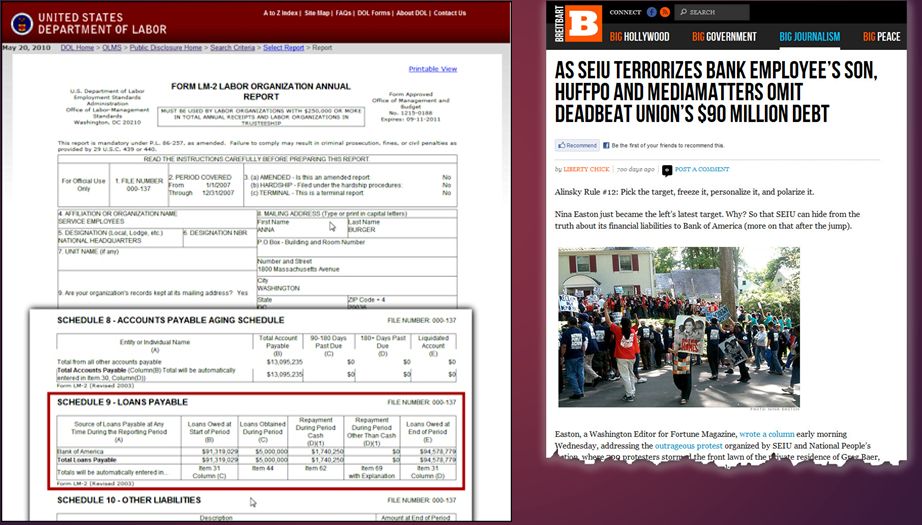The height and width of the screenshot is (525, 922).
Task: Click the Schedule 8 Accounts Payable Aging Schedule heading
Action: (171, 320)
